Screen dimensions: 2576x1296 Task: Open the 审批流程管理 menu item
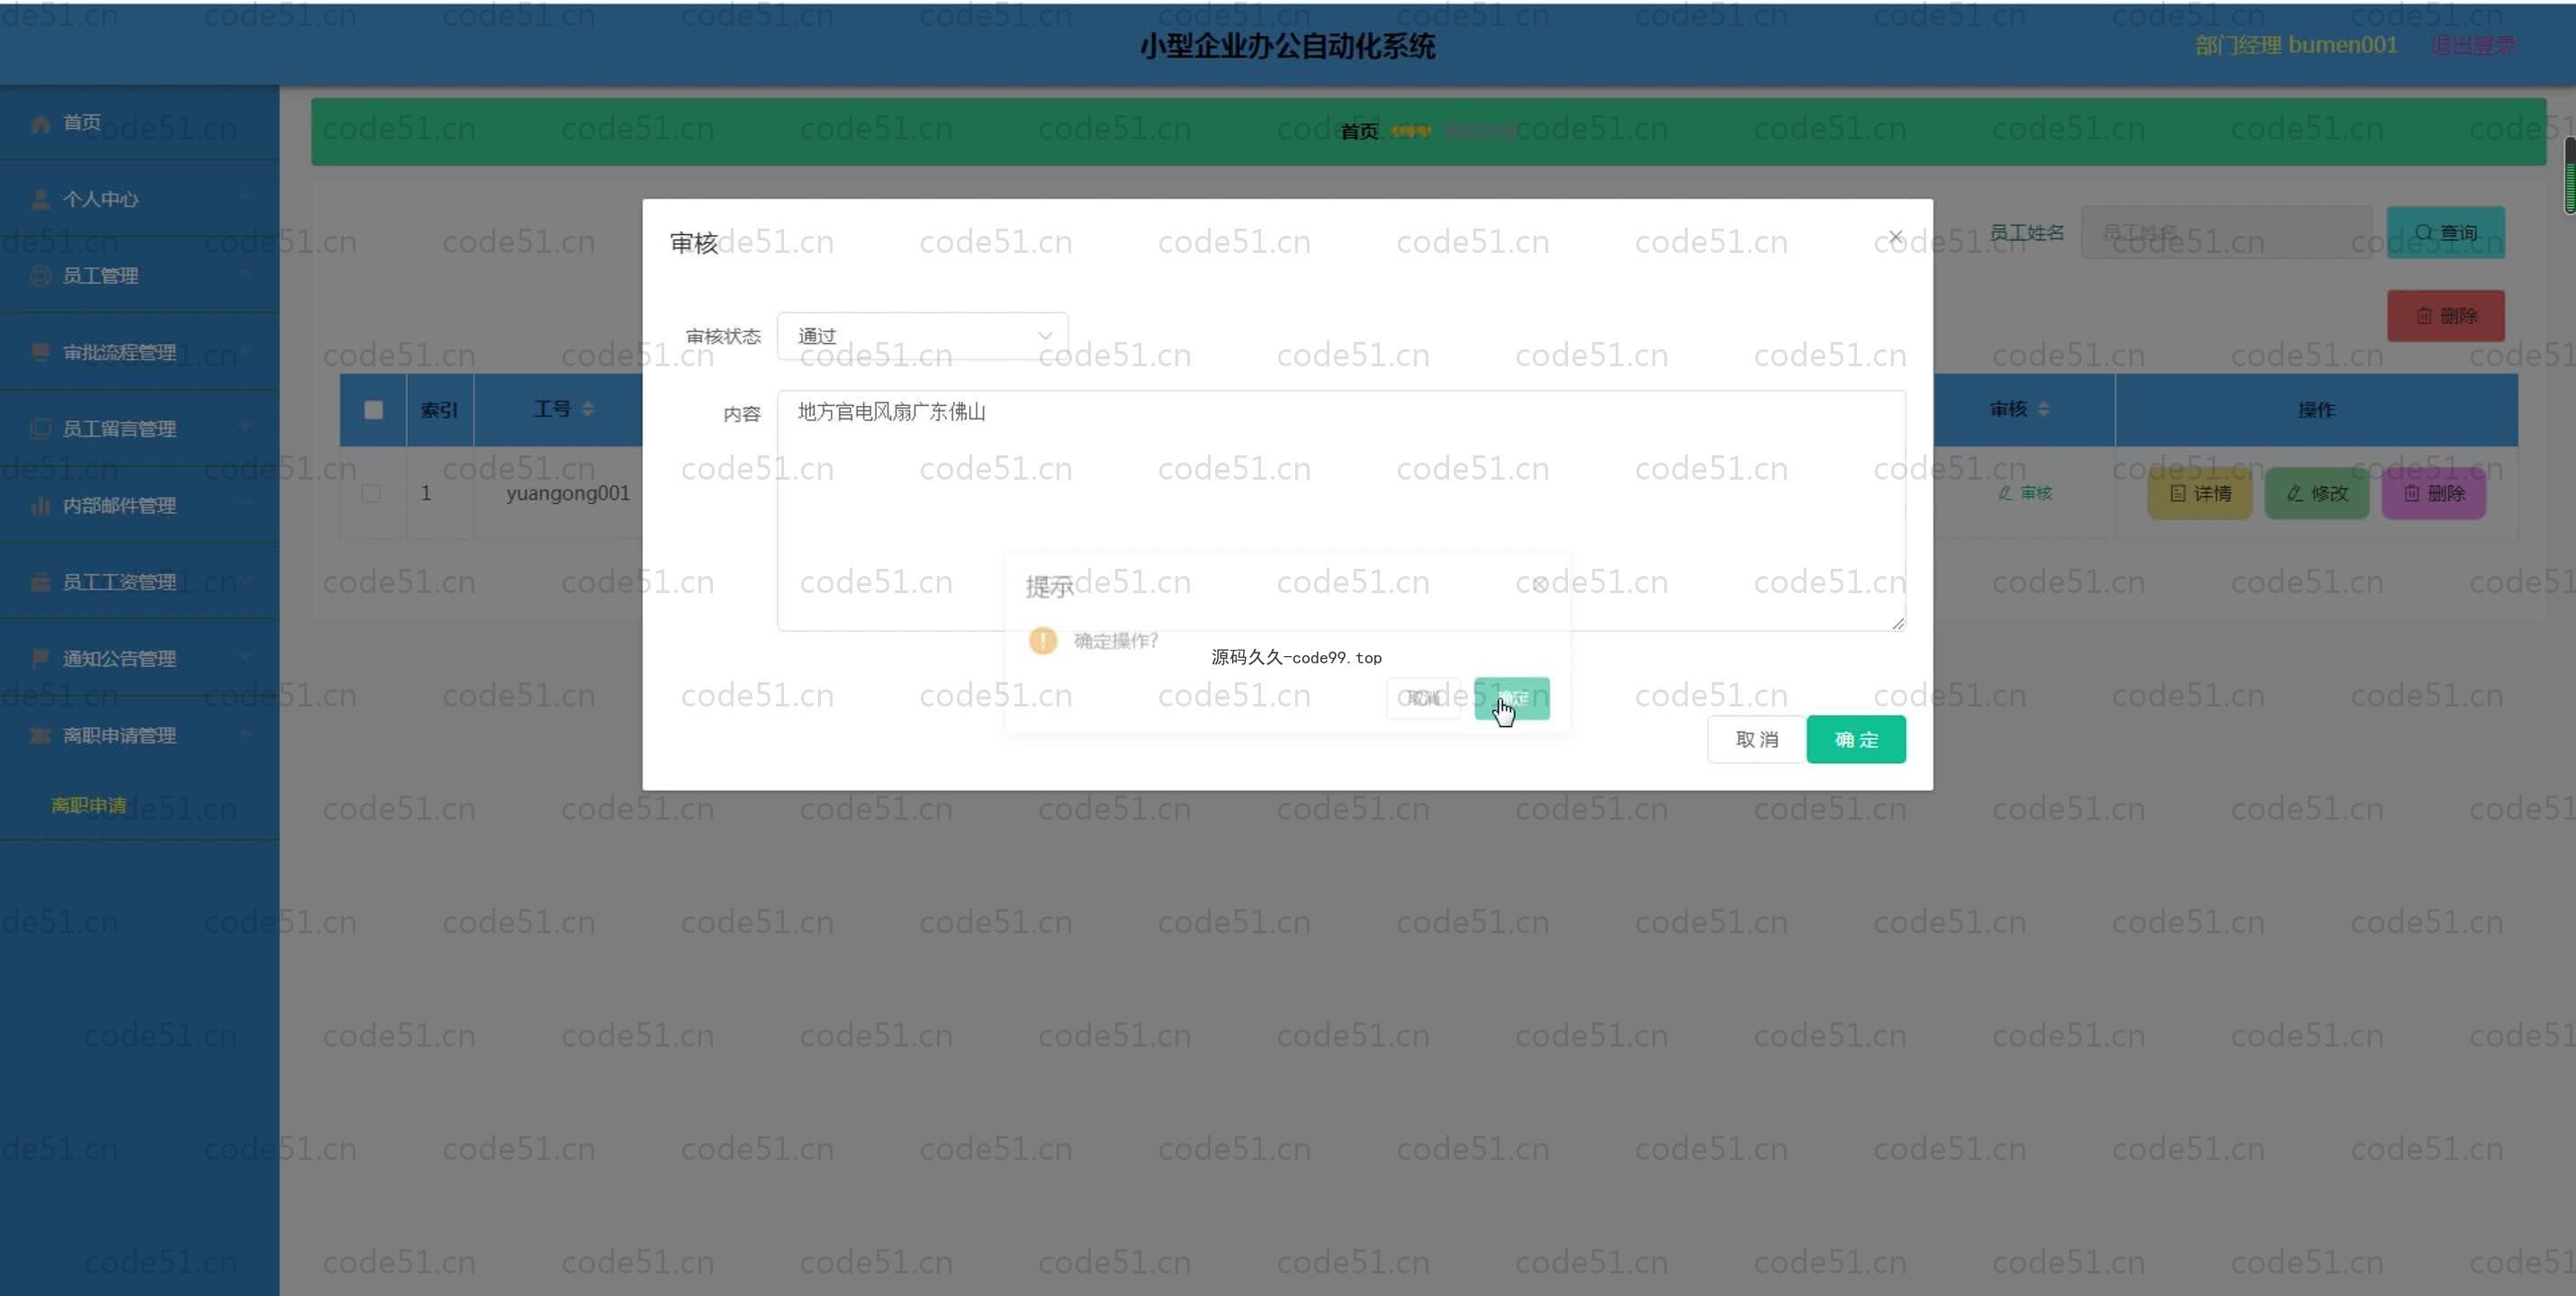pyautogui.click(x=139, y=352)
